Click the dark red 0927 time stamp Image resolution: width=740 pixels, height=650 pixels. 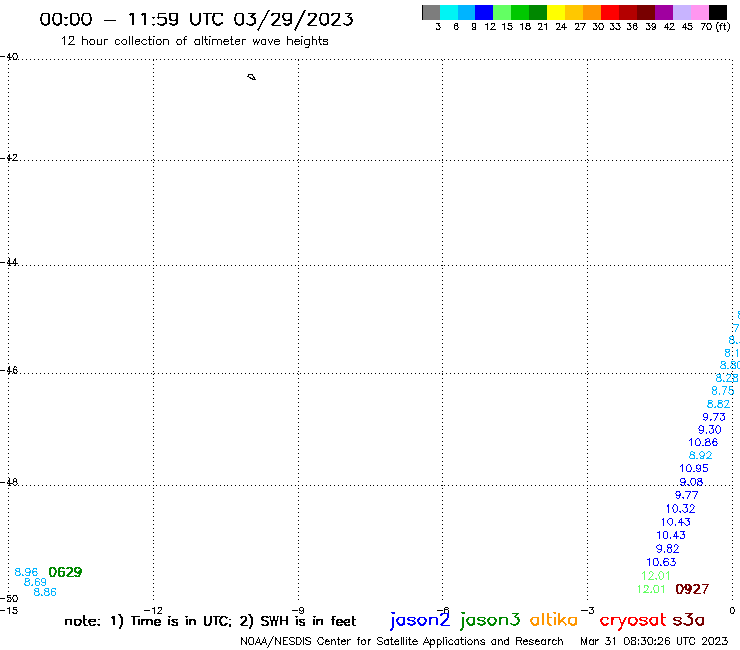(x=692, y=589)
